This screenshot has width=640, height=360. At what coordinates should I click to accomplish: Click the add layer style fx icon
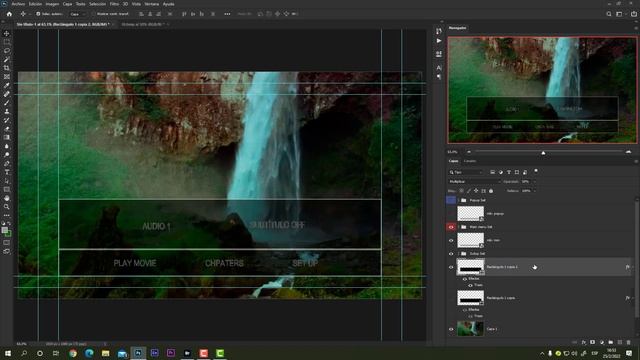click(x=584, y=342)
